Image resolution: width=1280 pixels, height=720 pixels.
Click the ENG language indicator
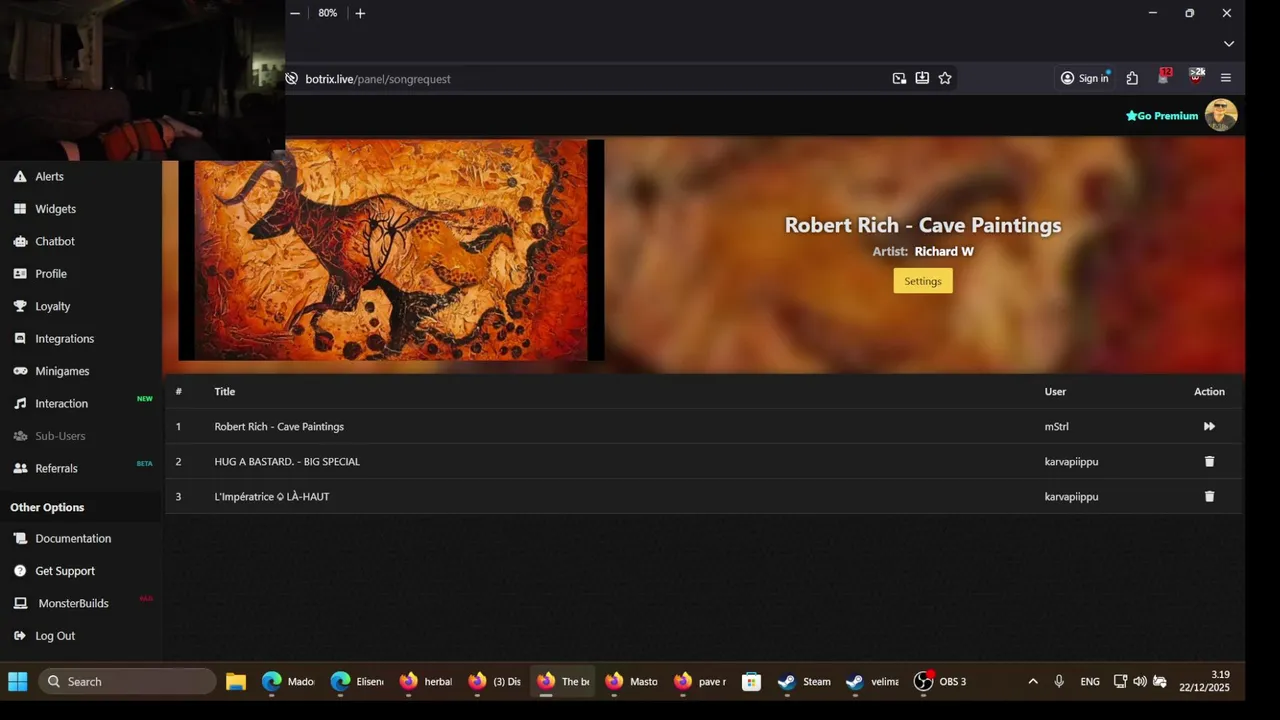coord(1090,682)
